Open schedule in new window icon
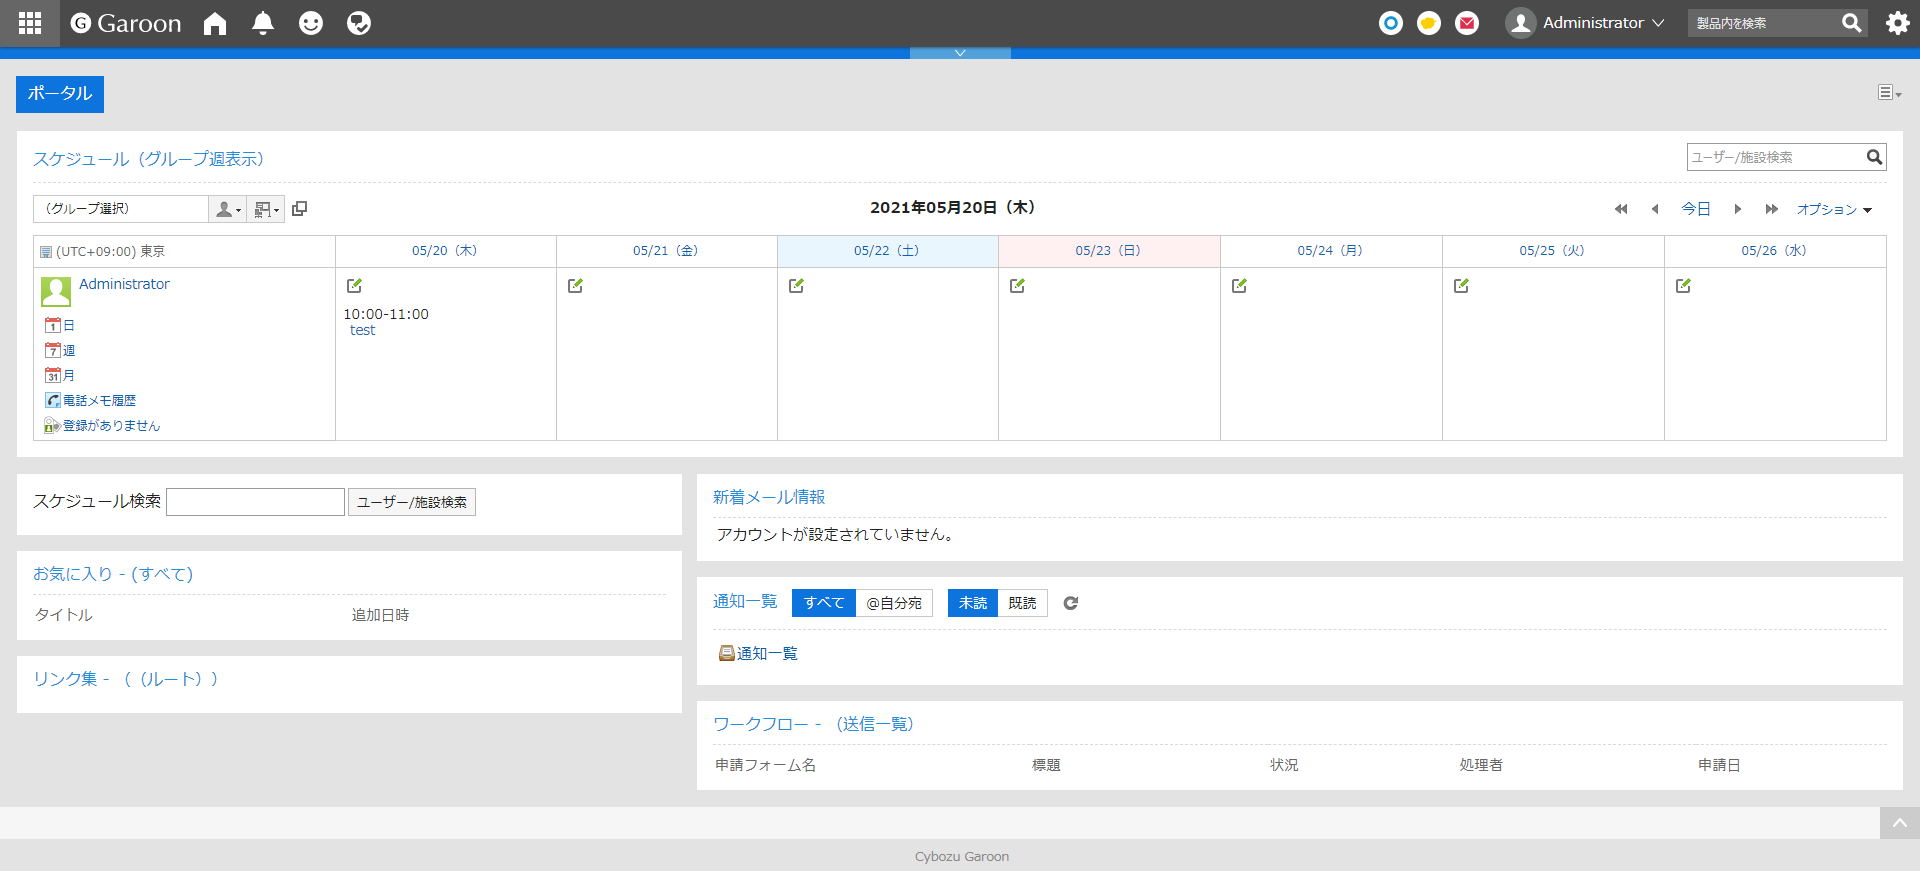This screenshot has width=1920, height=871. [299, 208]
